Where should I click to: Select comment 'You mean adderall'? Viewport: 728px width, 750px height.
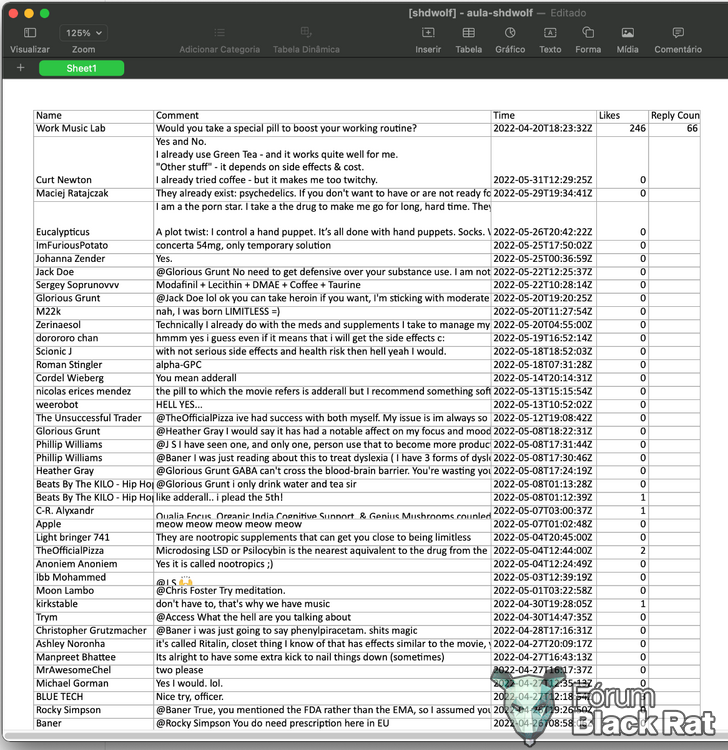point(322,379)
